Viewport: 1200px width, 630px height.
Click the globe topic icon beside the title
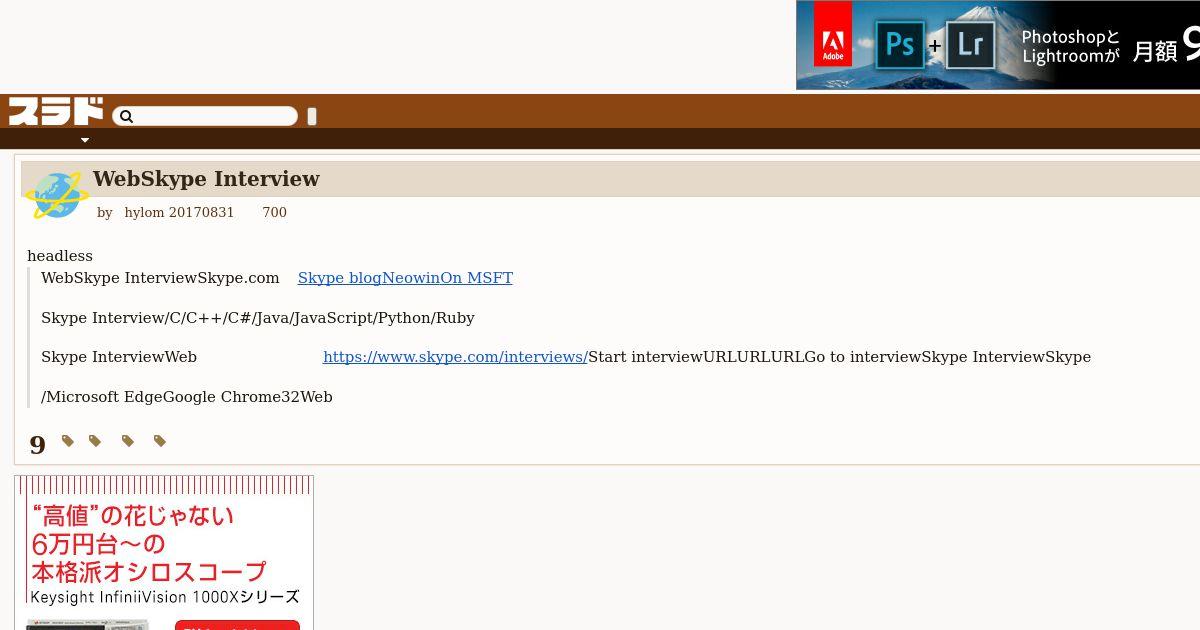[56, 195]
